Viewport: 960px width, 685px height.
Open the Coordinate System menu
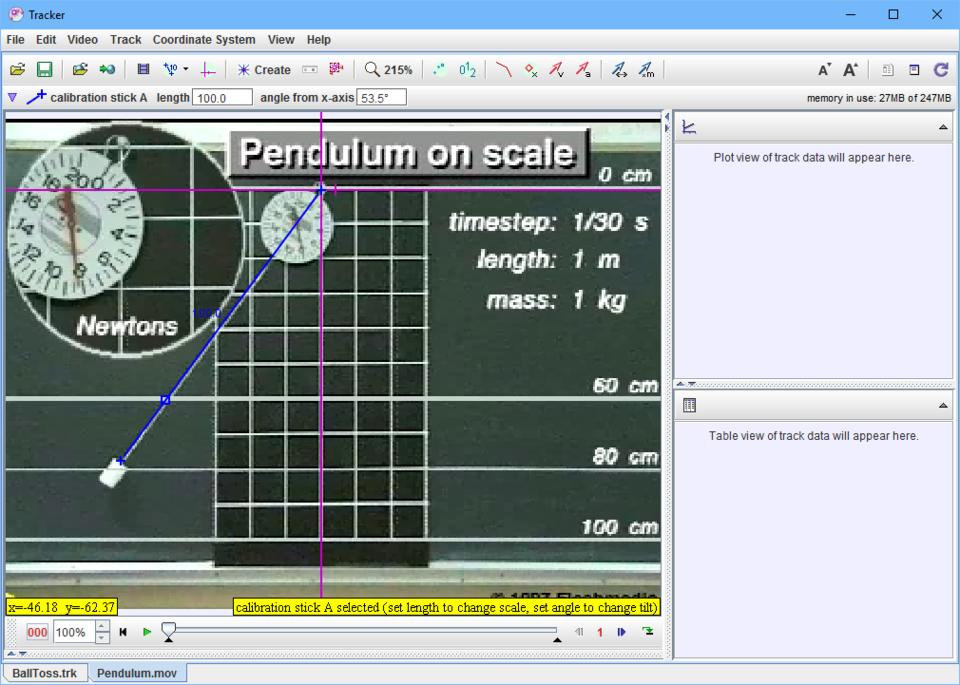click(204, 40)
